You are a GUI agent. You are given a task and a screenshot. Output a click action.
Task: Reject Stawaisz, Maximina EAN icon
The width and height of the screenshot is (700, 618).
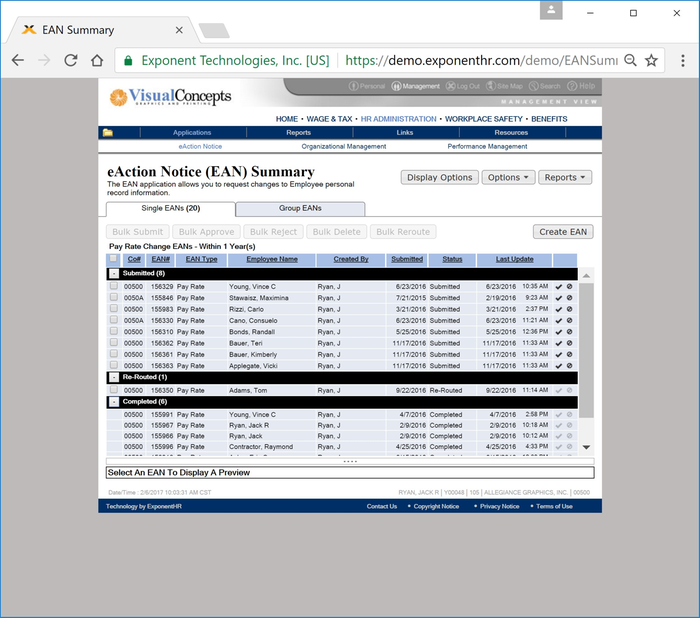(570, 298)
